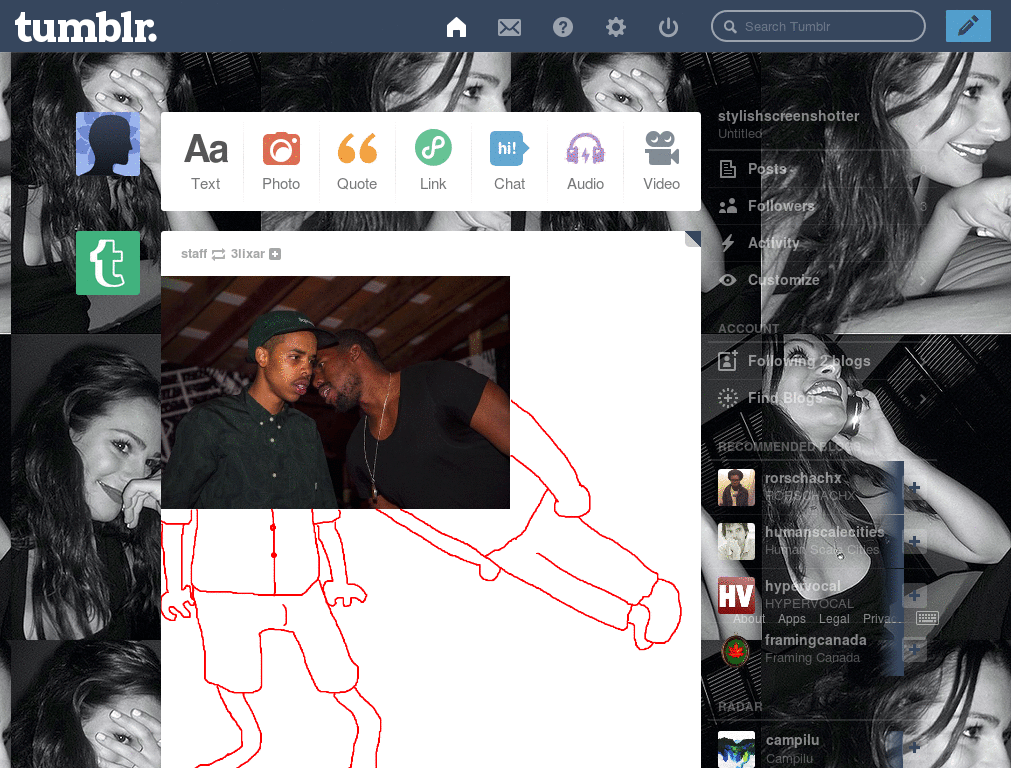Create a new Link post
This screenshot has height=768, width=1024.
click(433, 161)
